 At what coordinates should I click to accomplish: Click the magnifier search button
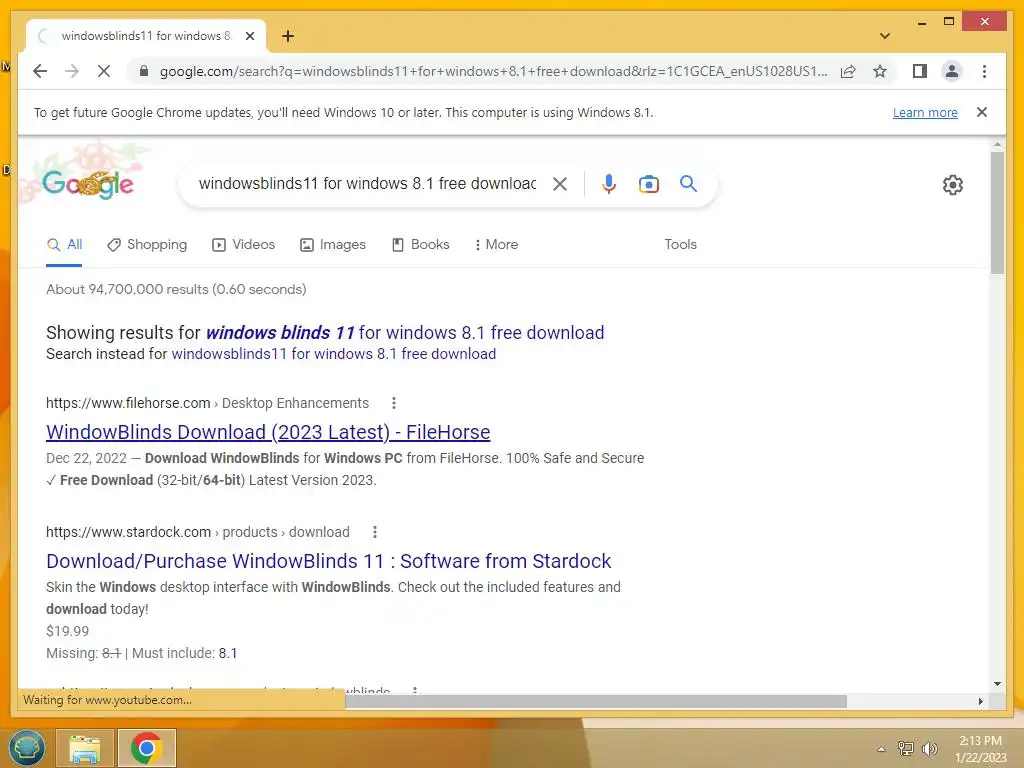[x=688, y=184]
